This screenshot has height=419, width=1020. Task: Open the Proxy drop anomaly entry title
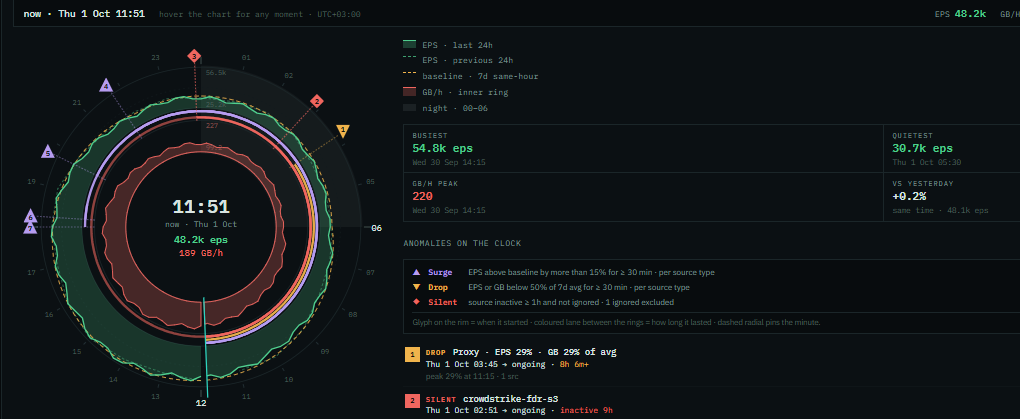(535, 352)
